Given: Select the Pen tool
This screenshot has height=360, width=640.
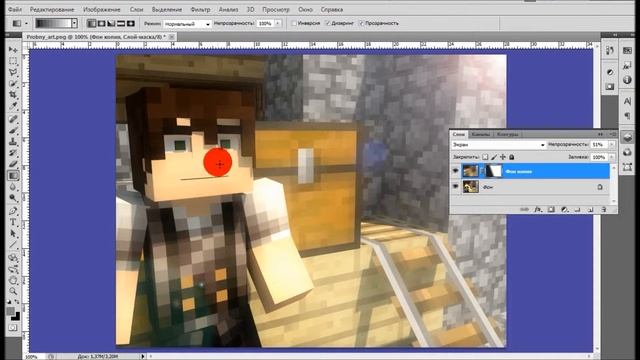Looking at the screenshot, I should 13,211.
